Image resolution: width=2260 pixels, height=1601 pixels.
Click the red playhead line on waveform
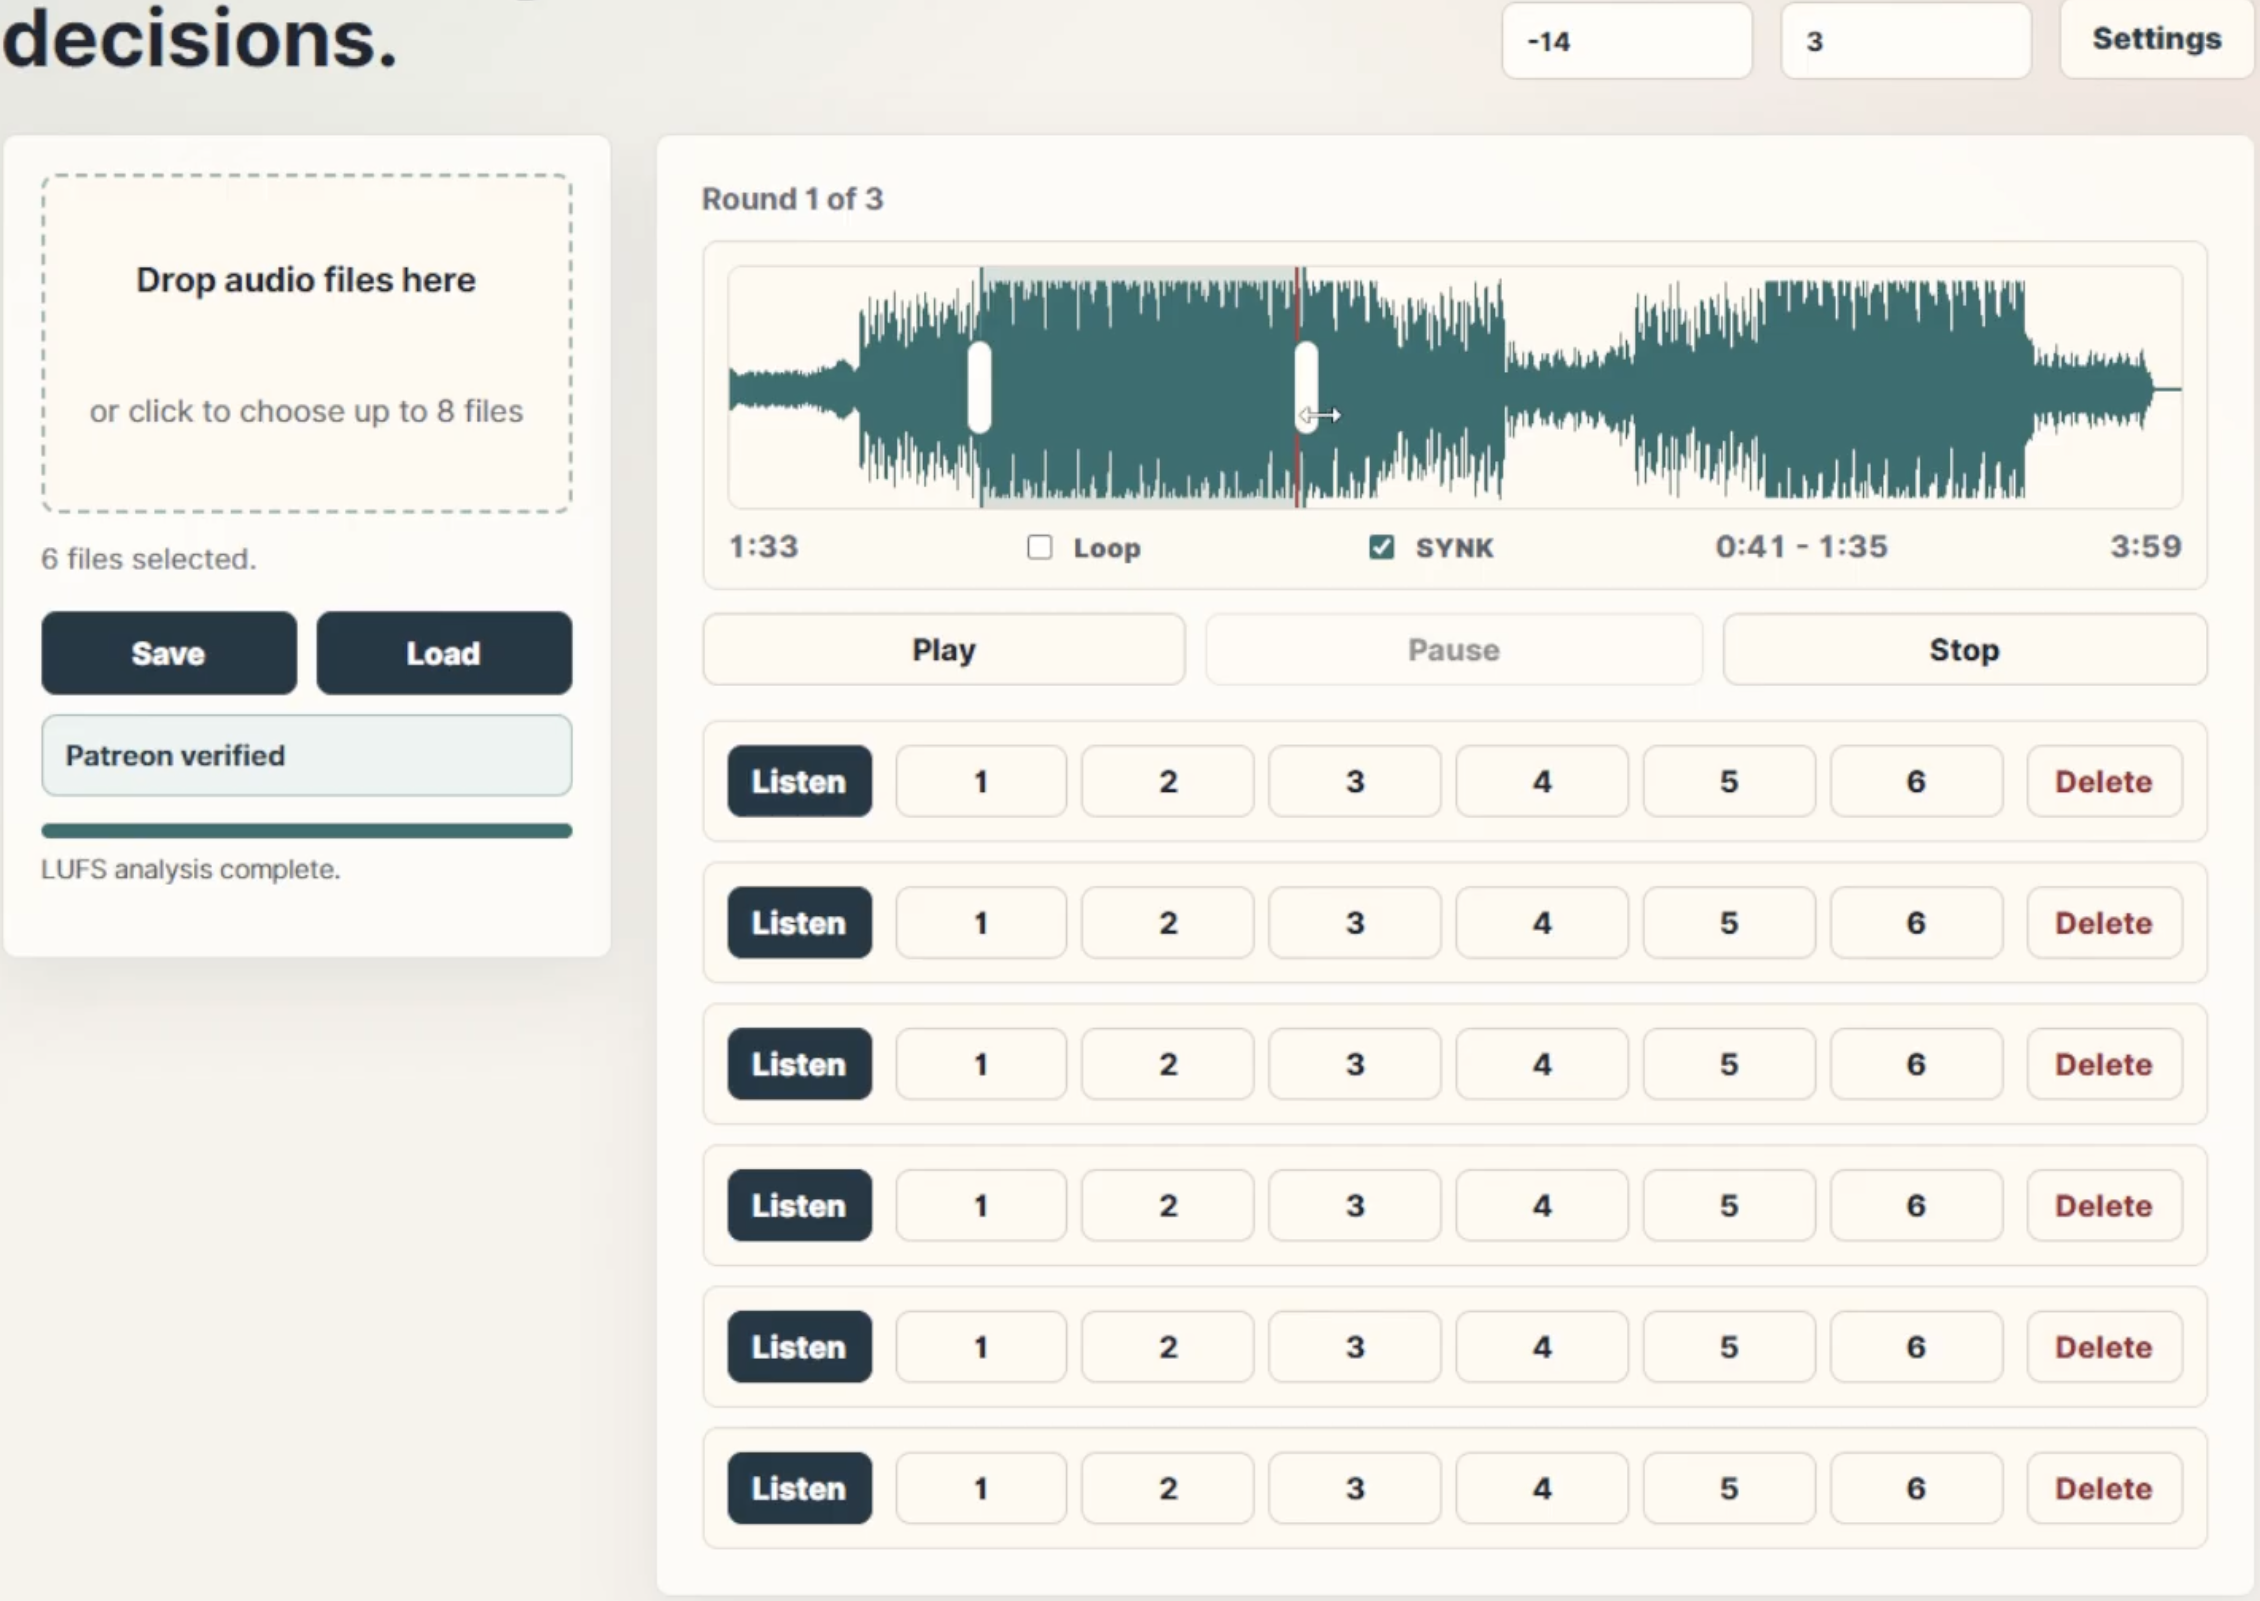(1298, 300)
